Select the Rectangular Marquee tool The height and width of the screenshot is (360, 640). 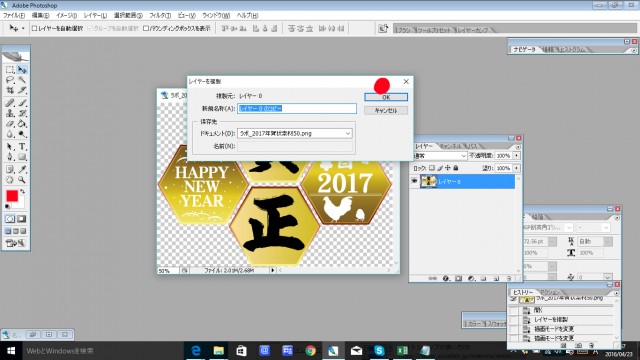(10, 70)
